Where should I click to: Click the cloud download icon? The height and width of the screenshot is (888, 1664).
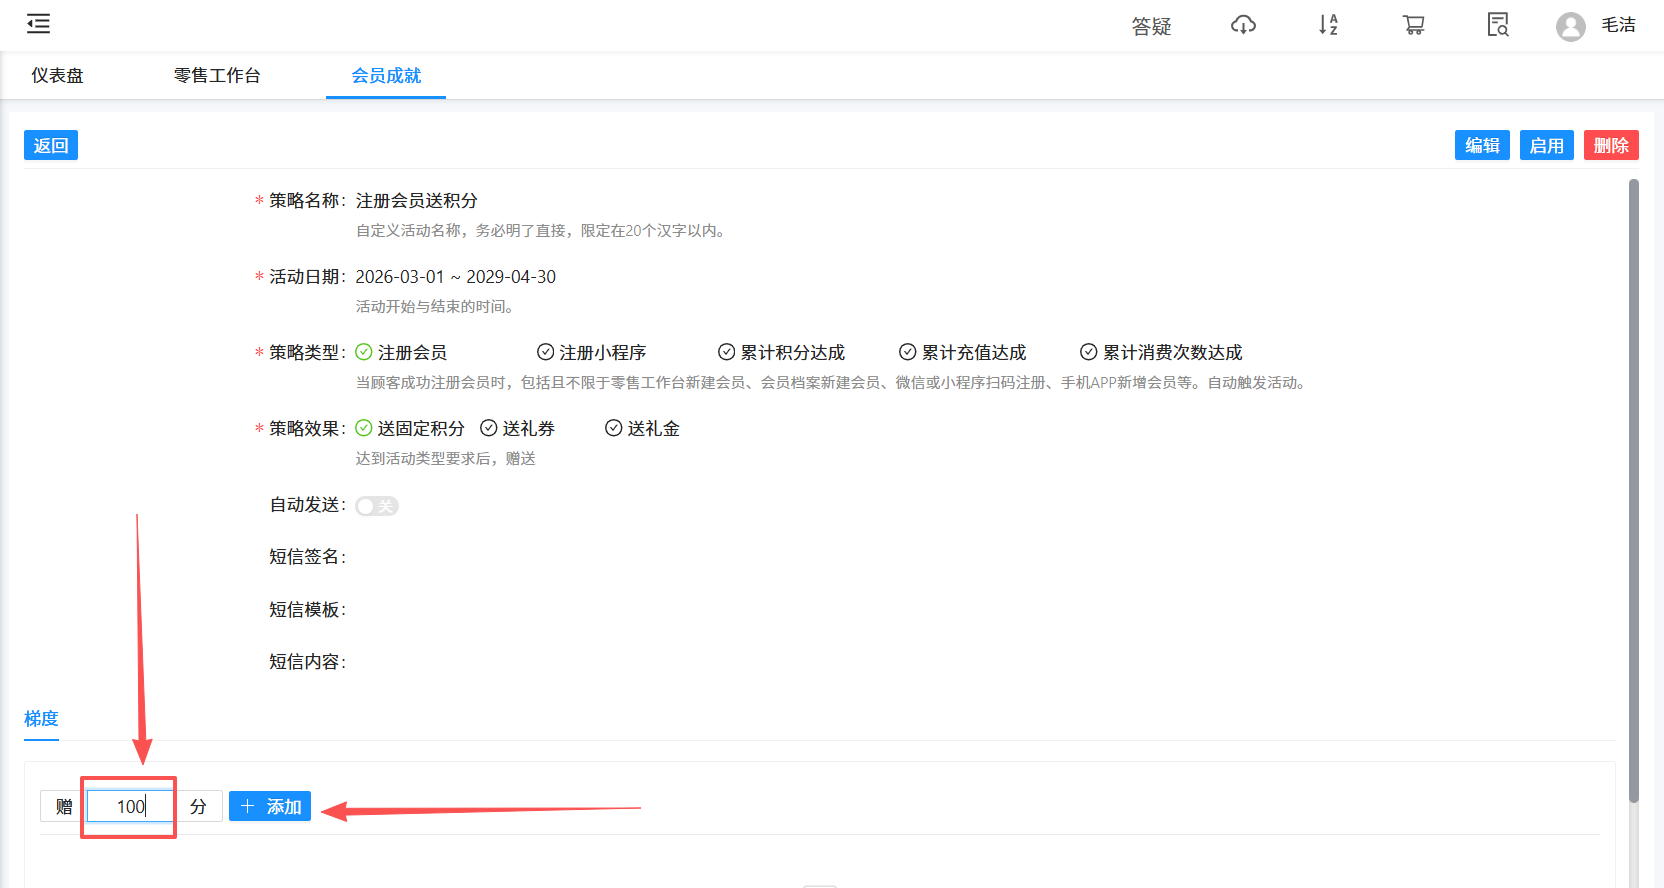(x=1243, y=25)
